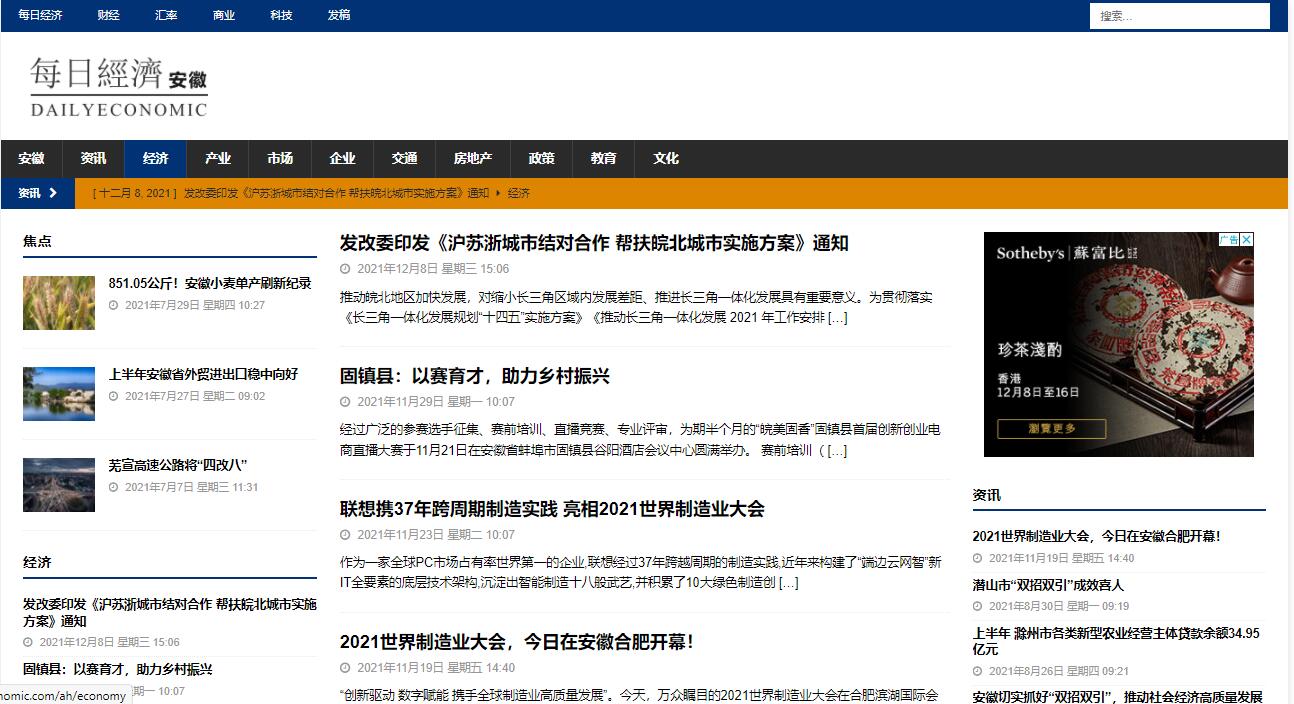Open the 财经 top menu link
This screenshot has width=1294, height=704.
(x=108, y=15)
